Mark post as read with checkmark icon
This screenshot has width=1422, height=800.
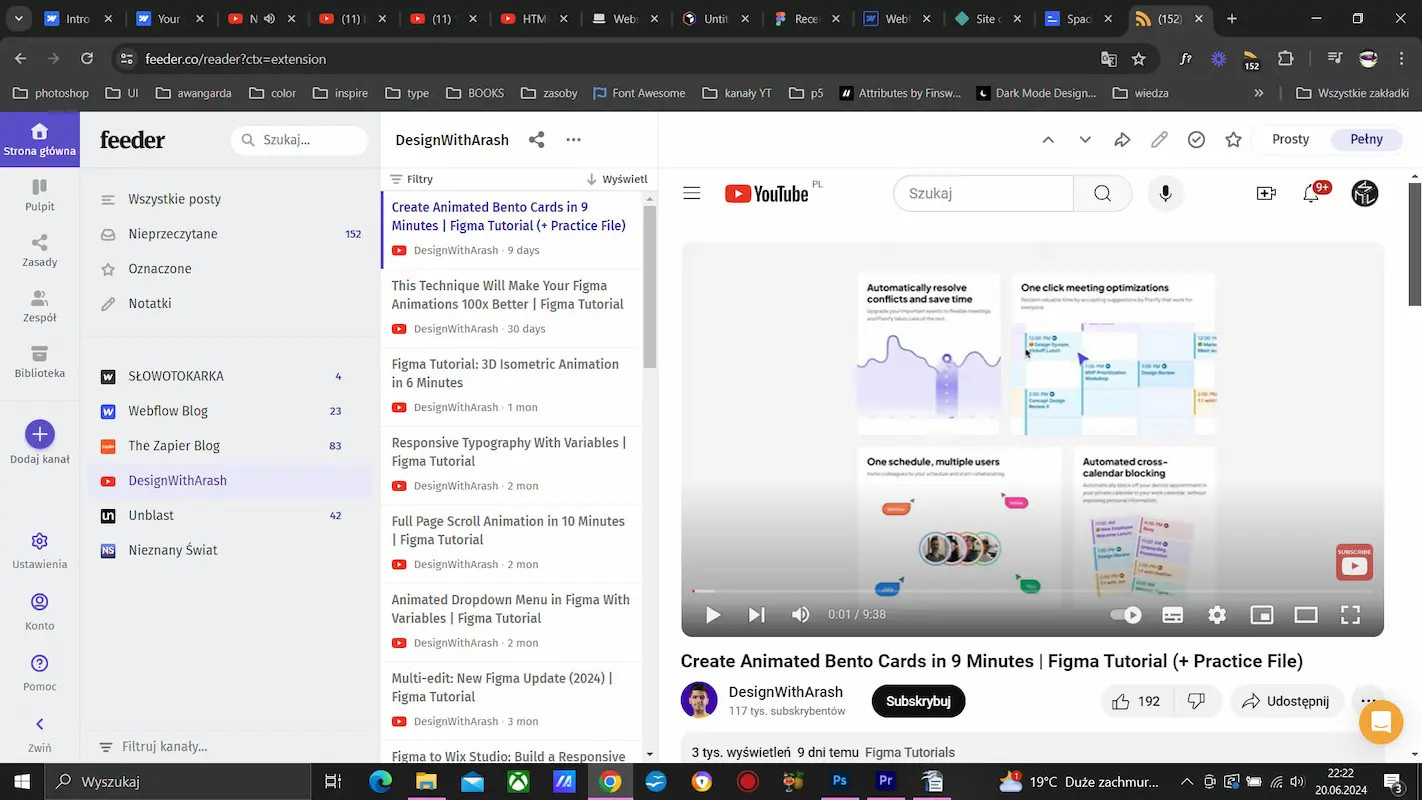coord(1196,140)
